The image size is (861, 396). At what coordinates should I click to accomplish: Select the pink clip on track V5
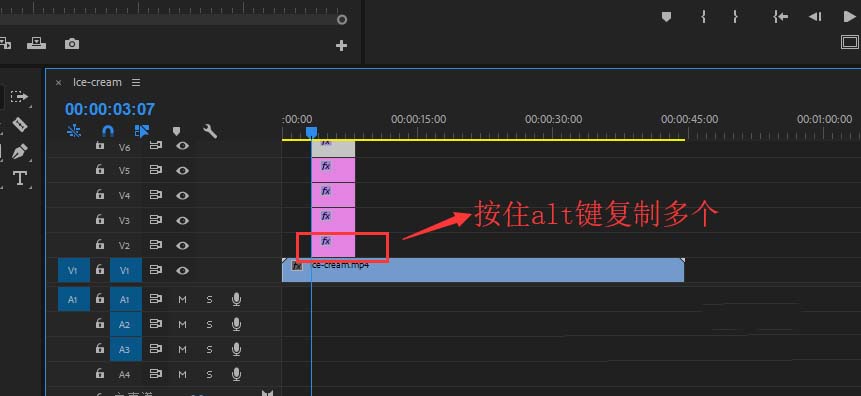click(333, 170)
